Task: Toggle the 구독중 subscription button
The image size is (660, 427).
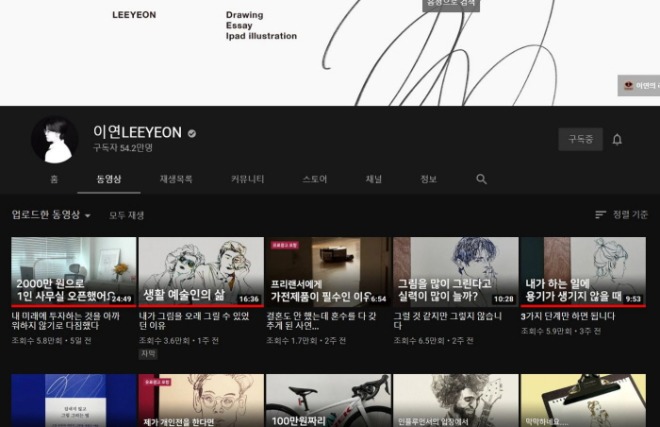Action: pos(580,139)
